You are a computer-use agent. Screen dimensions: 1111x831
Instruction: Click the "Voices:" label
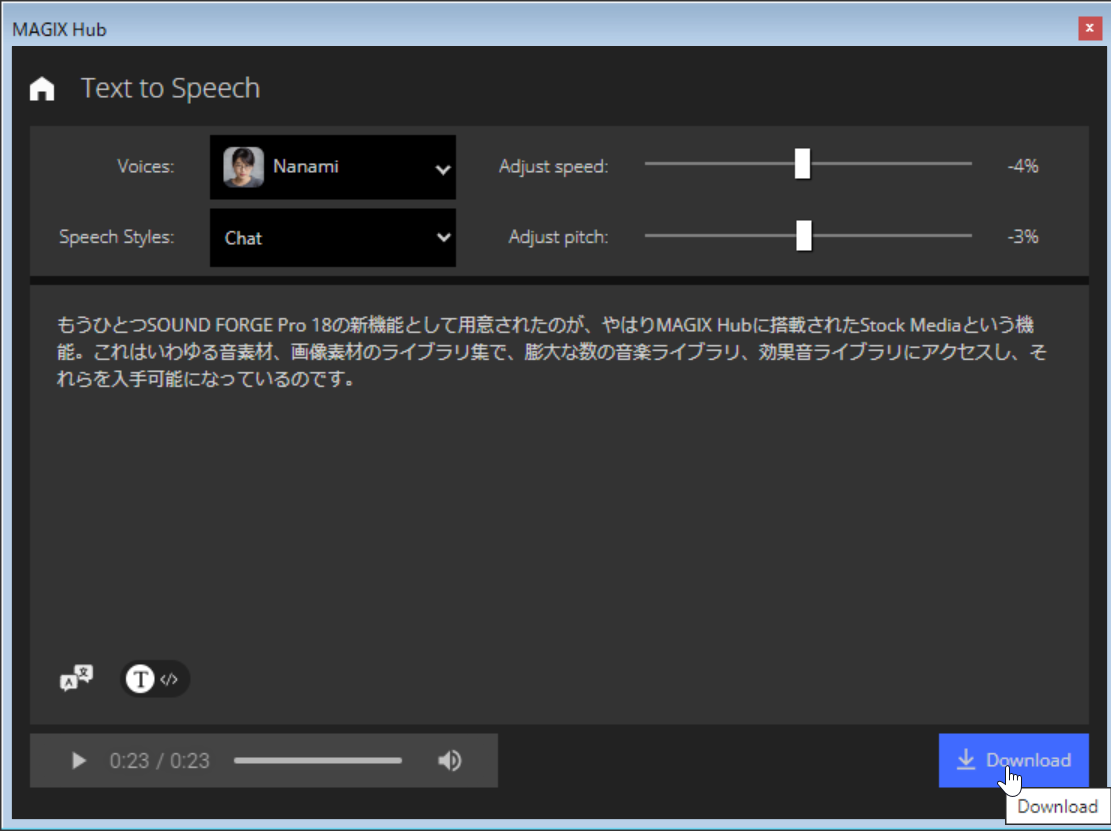tap(145, 166)
